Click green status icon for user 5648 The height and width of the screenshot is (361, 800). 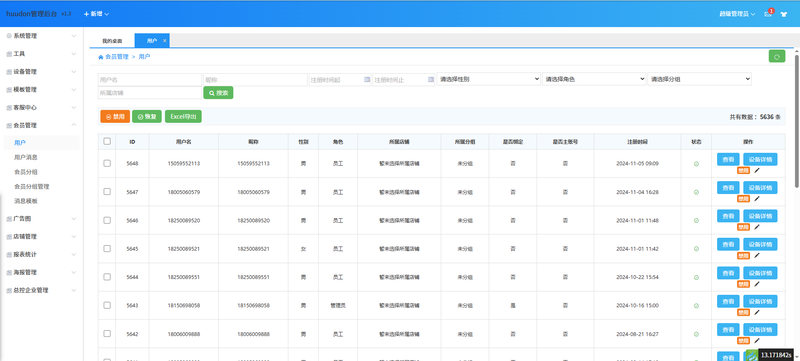click(696, 164)
